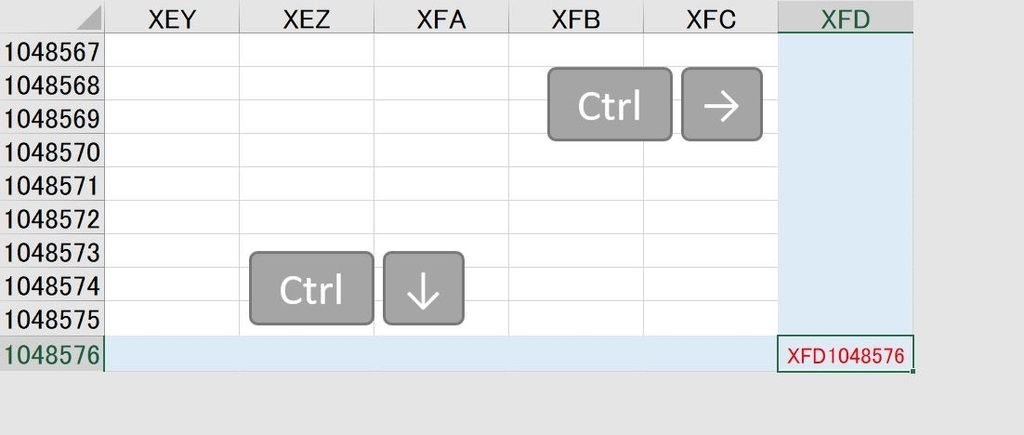Select row header 1048567
This screenshot has height=435, width=1024.
tap(52, 52)
